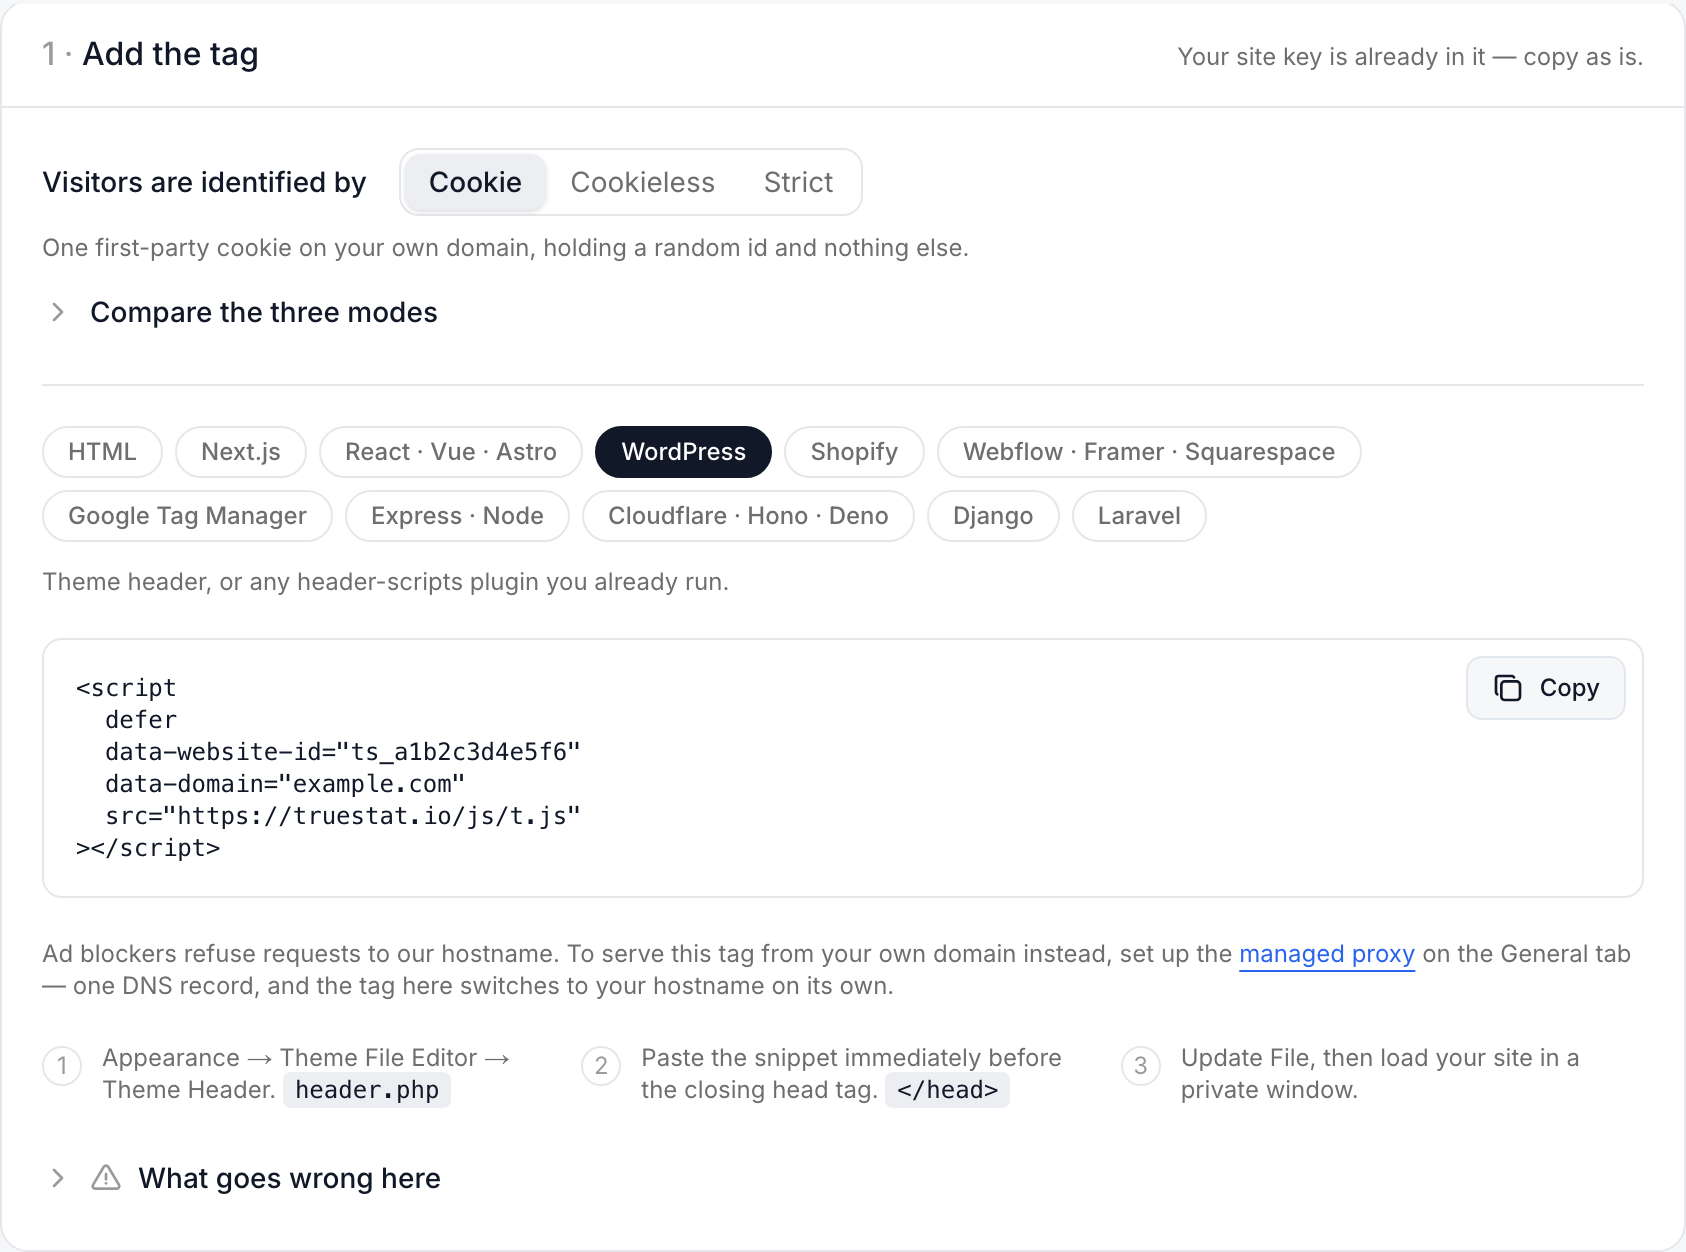Switch to Cookieless mode
This screenshot has width=1686, height=1252.
pyautogui.click(x=643, y=182)
